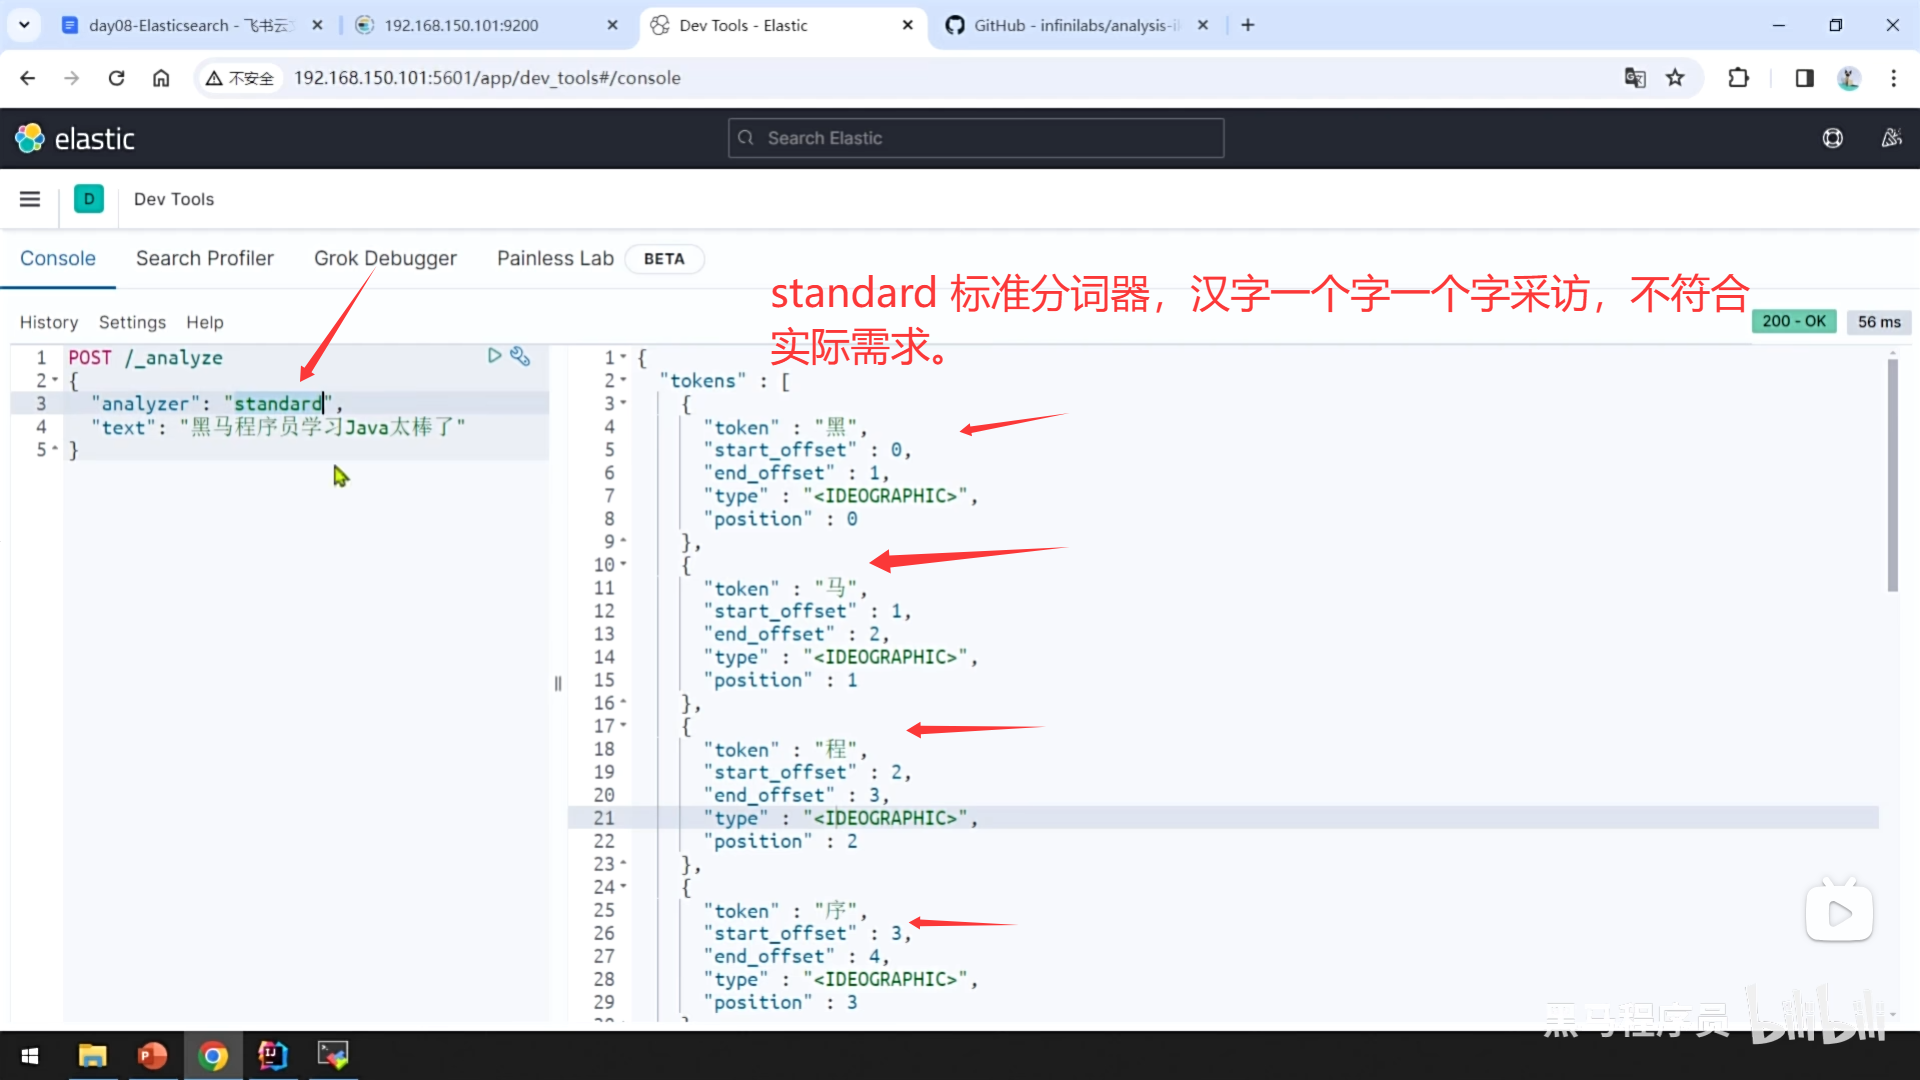Open the newsfeed icon in header
This screenshot has height=1080, width=1920.
[x=1891, y=138]
